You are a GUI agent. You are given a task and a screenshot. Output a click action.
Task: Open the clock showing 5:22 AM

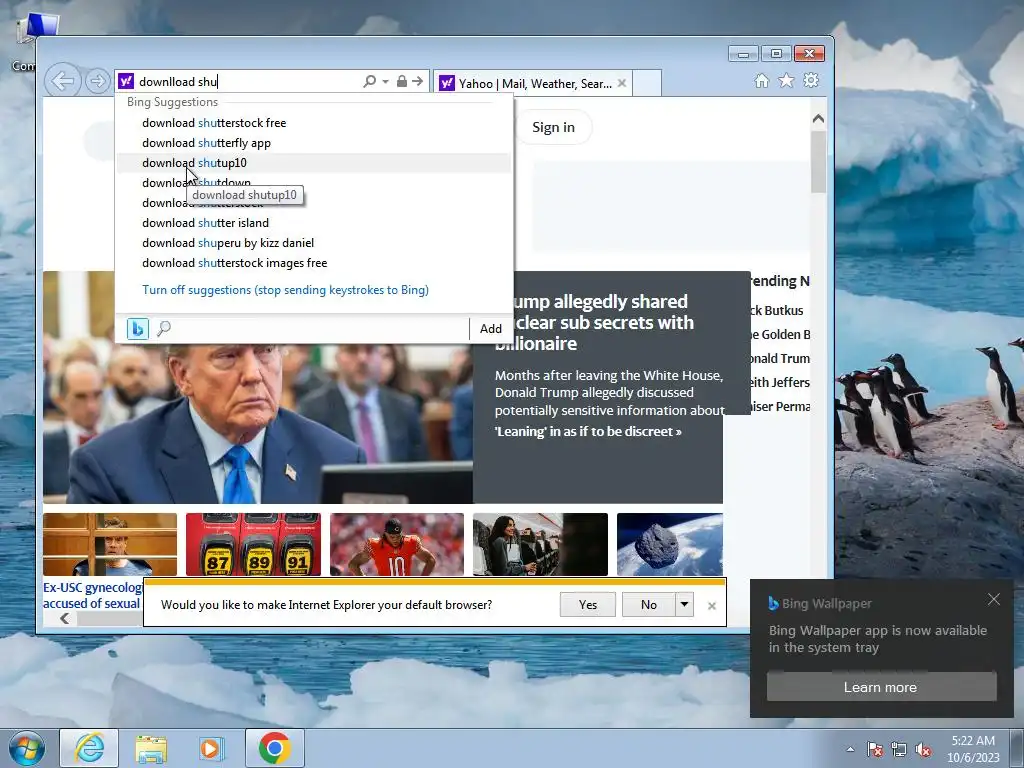pyautogui.click(x=973, y=749)
